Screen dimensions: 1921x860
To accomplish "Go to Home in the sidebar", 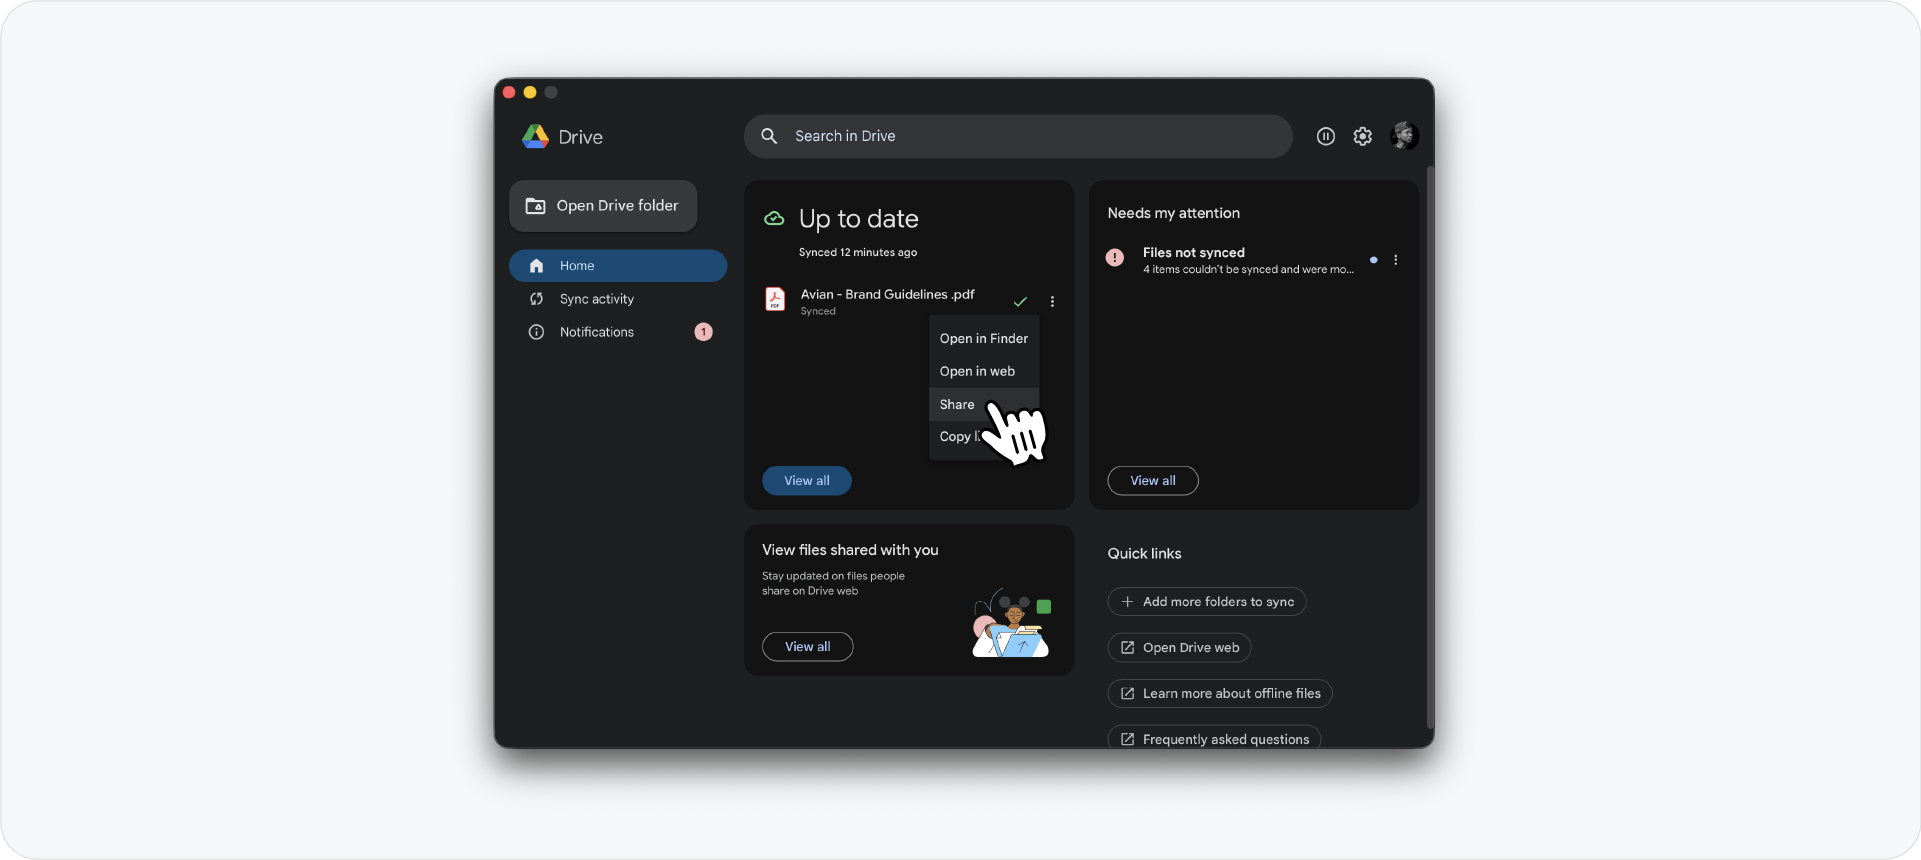I will click(618, 266).
